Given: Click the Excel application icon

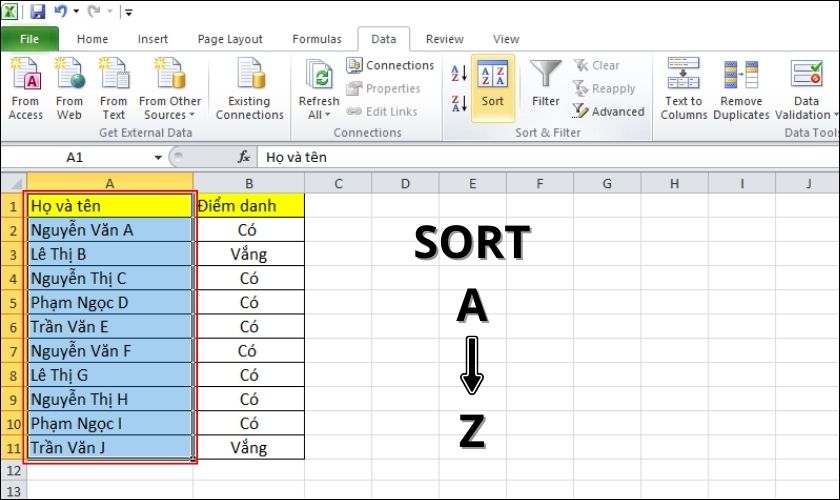Looking at the screenshot, I should pyautogui.click(x=10, y=11).
